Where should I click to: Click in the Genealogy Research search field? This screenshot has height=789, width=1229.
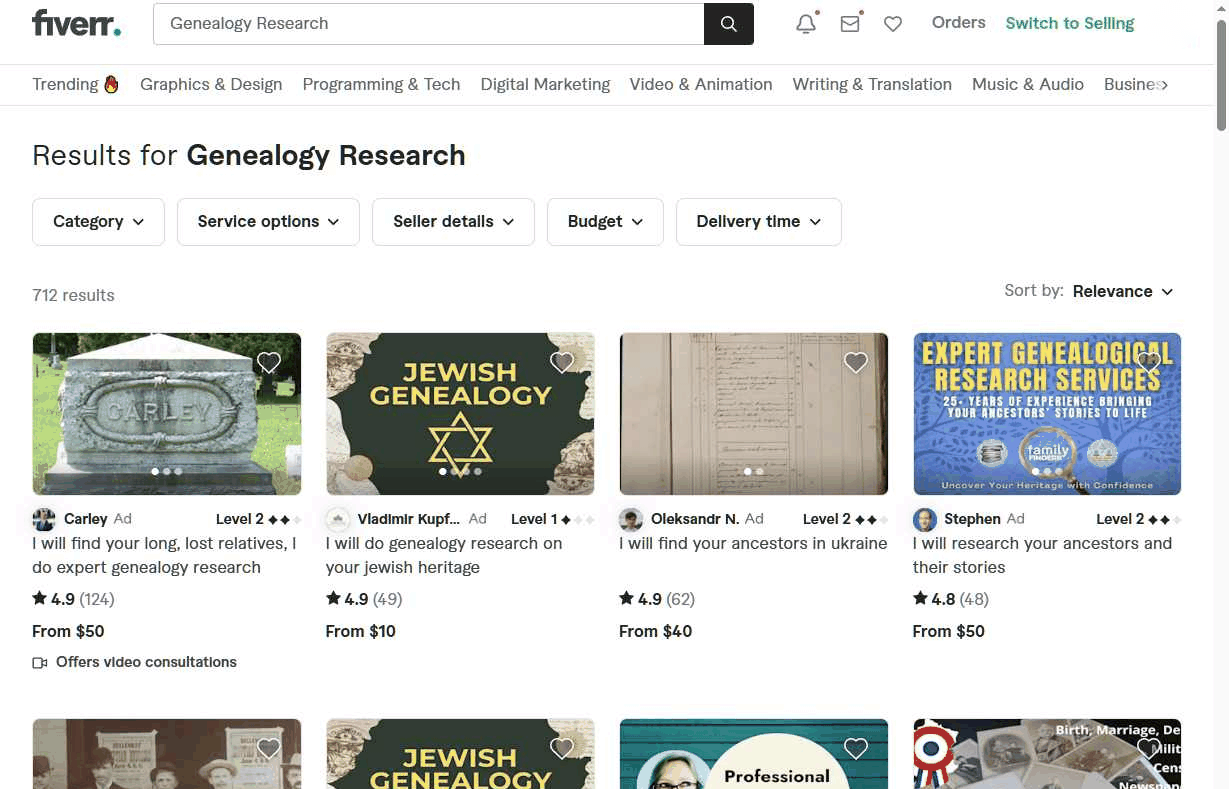428,24
